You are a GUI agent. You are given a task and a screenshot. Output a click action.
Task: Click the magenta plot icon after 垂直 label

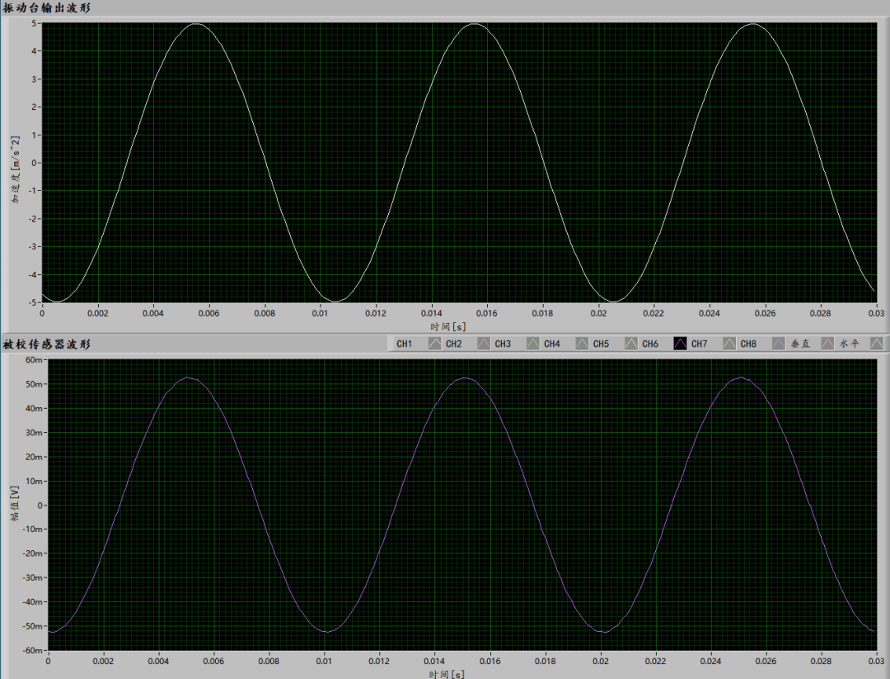click(x=828, y=343)
